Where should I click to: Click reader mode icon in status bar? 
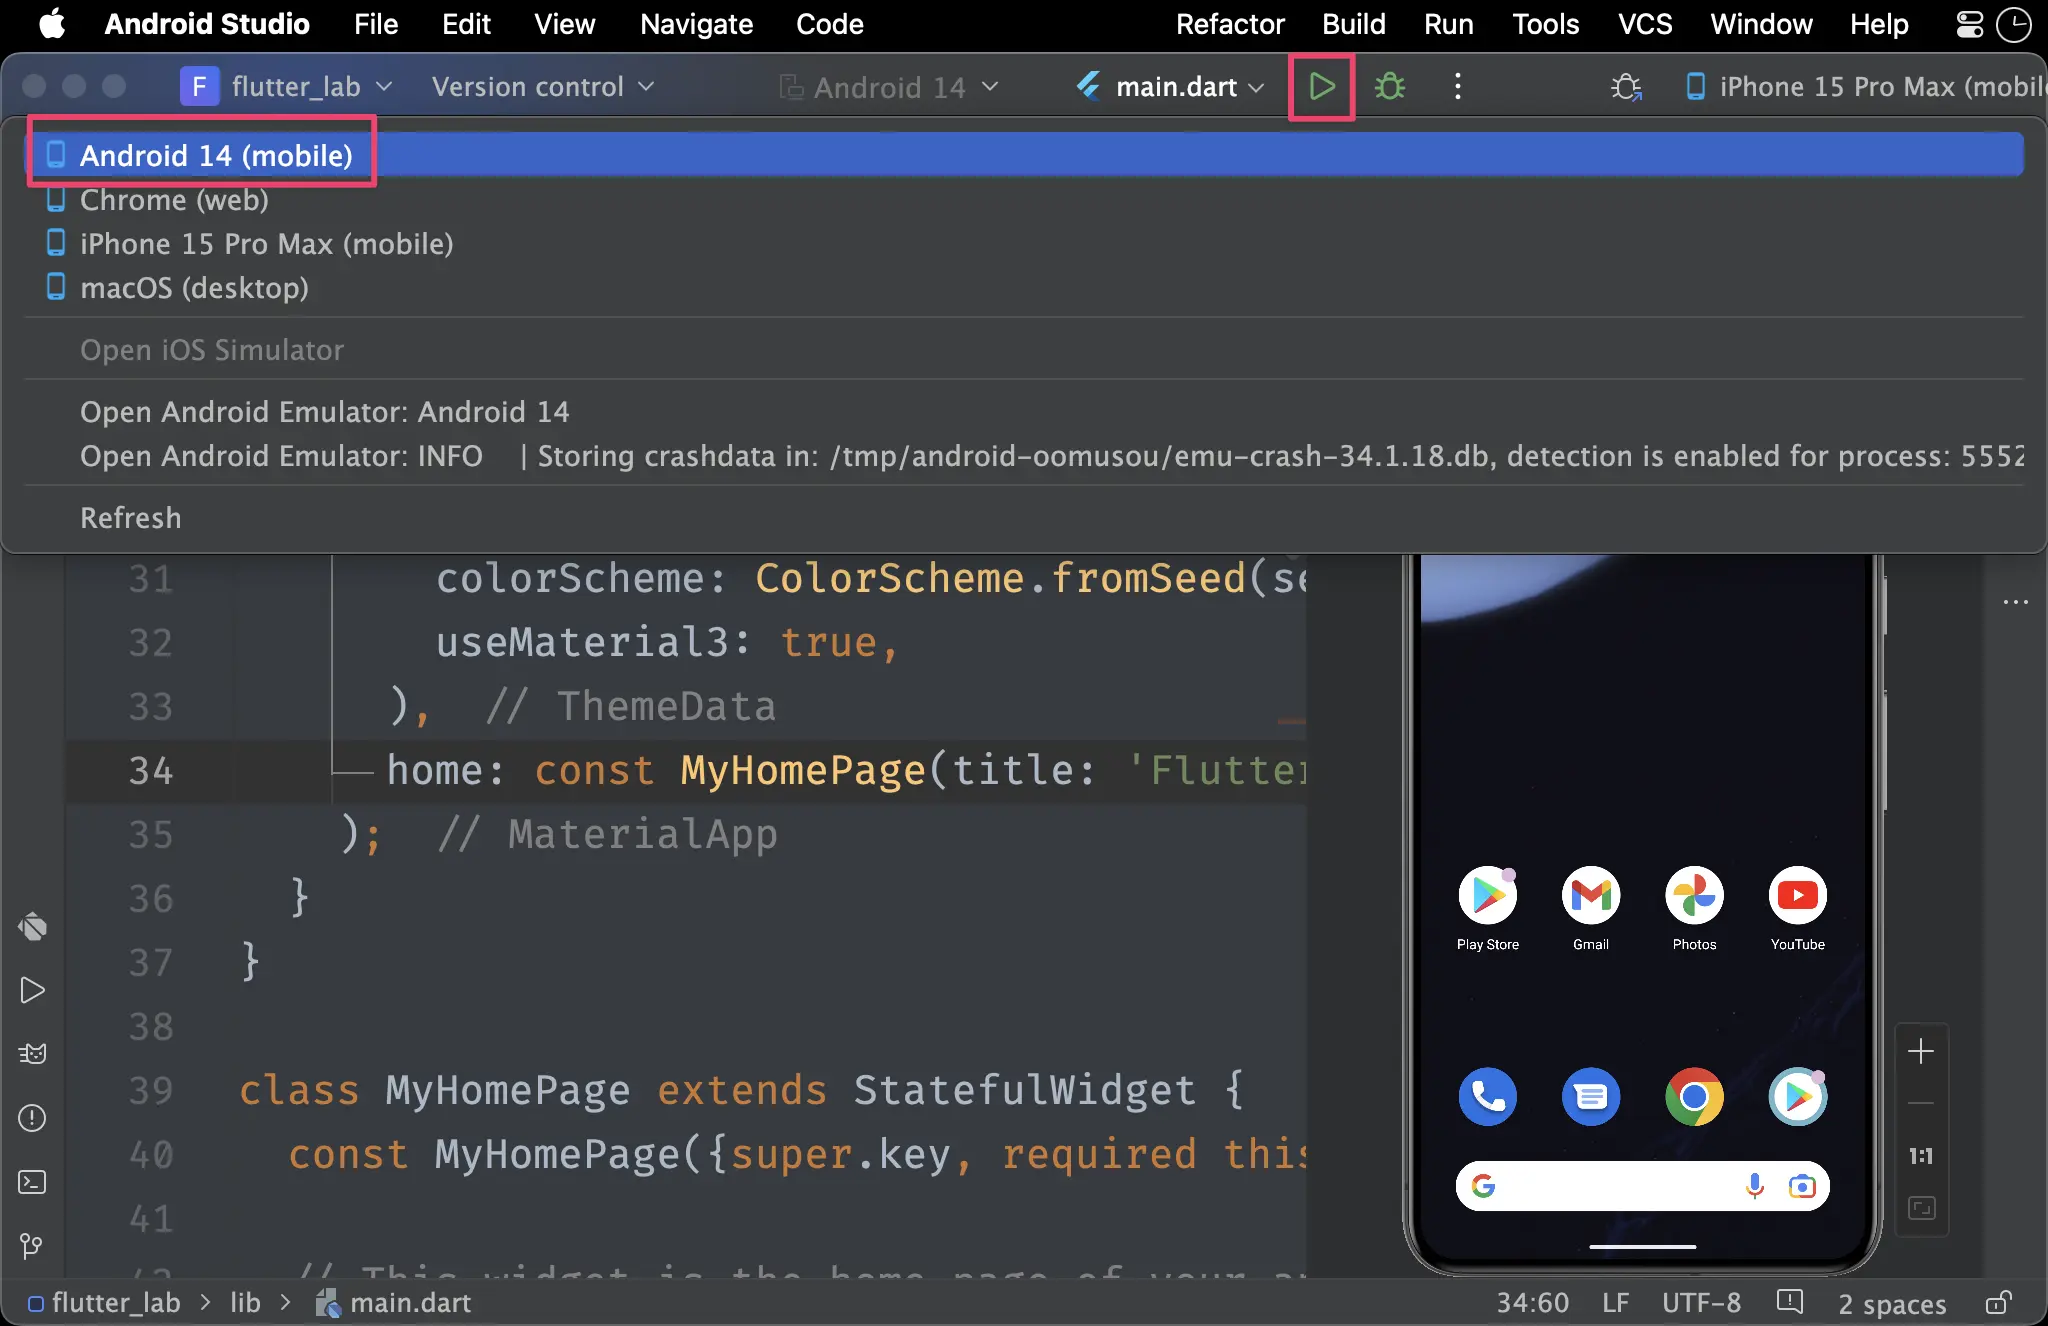tap(1789, 1302)
